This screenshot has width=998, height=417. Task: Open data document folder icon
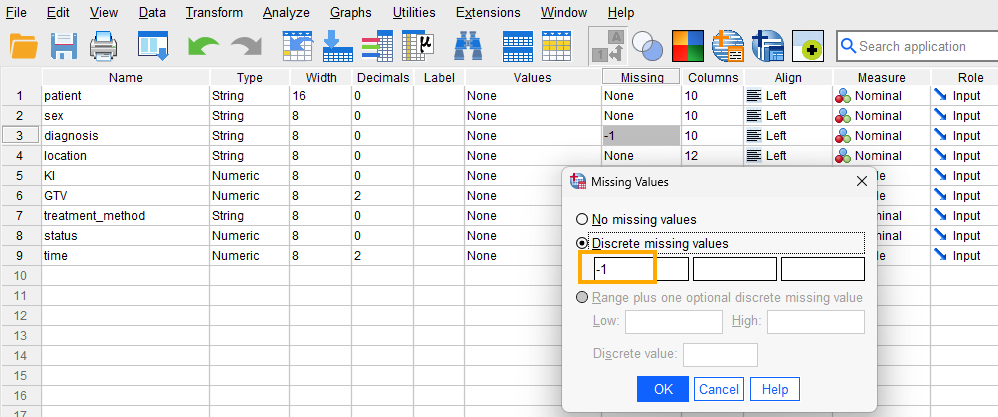click(x=24, y=46)
